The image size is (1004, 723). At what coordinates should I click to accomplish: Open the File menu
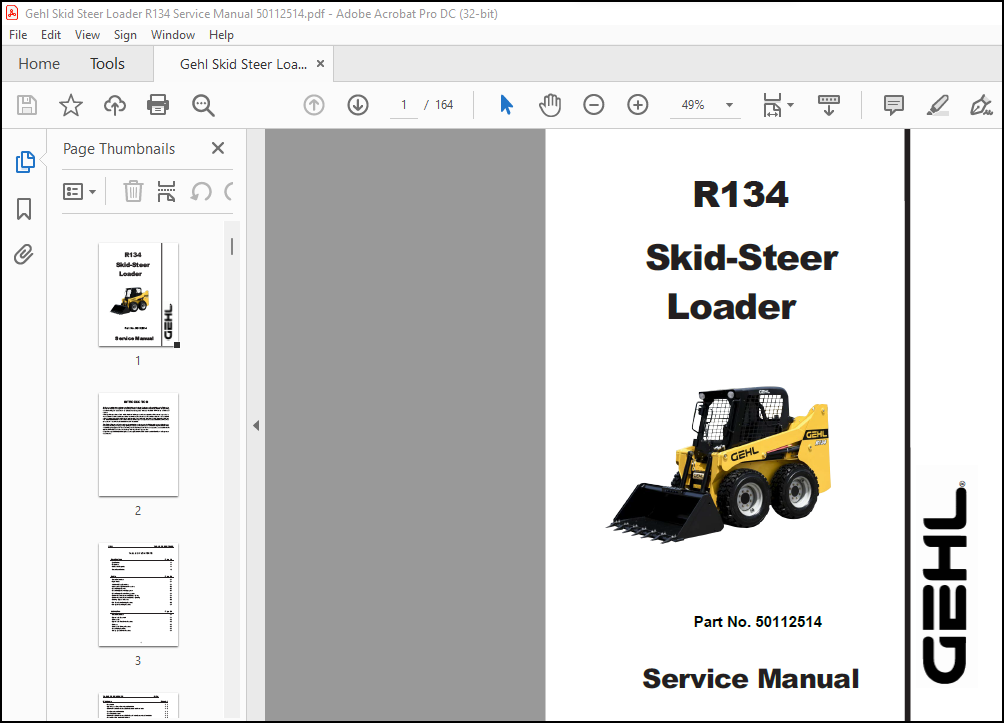(18, 35)
